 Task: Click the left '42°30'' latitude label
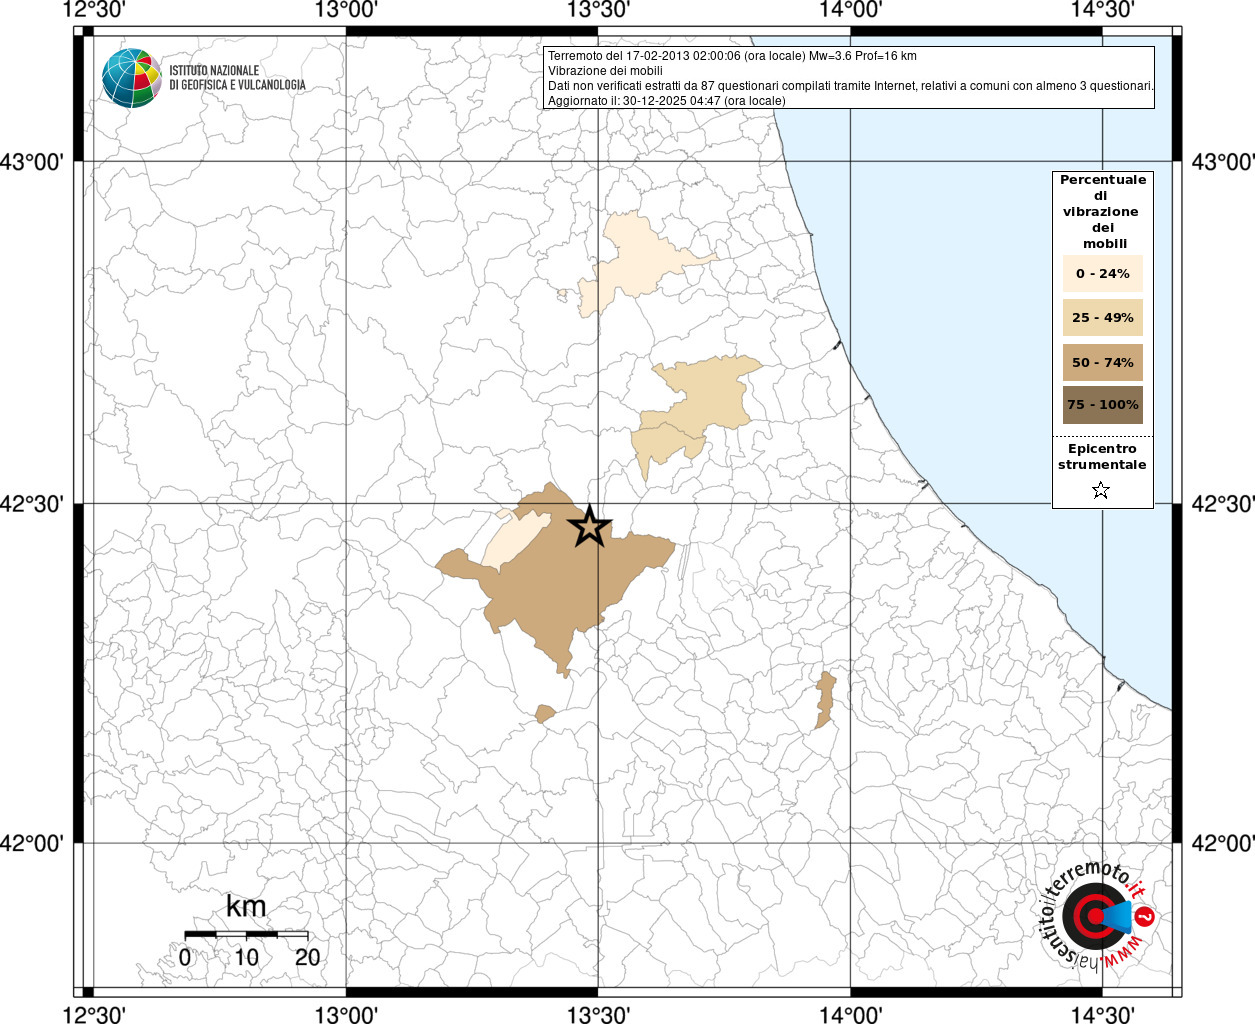[x=32, y=503]
